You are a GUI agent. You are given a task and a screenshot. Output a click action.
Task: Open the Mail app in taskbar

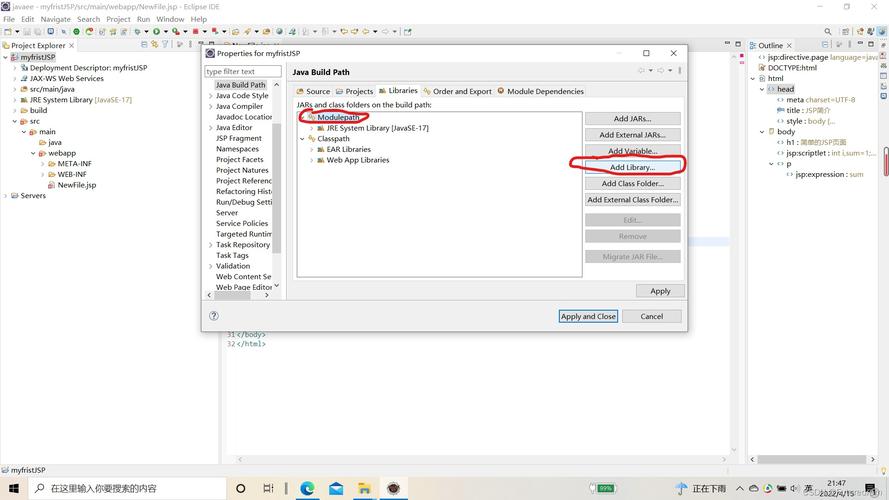click(336, 488)
